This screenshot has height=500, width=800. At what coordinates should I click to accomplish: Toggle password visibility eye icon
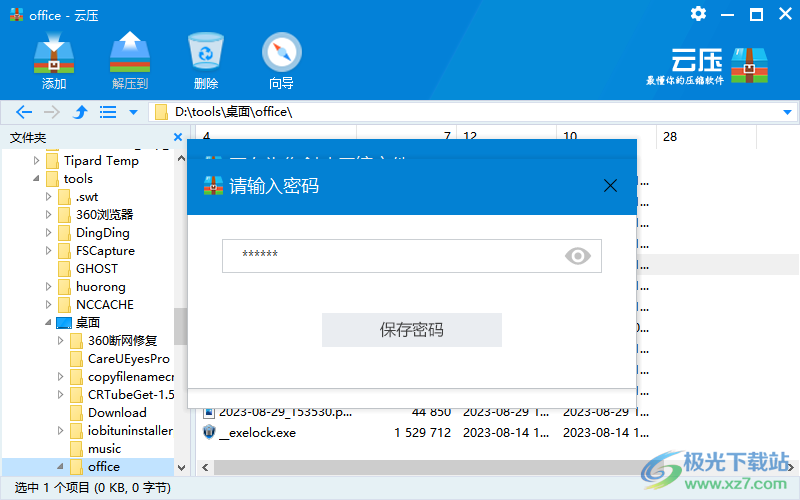click(x=578, y=256)
